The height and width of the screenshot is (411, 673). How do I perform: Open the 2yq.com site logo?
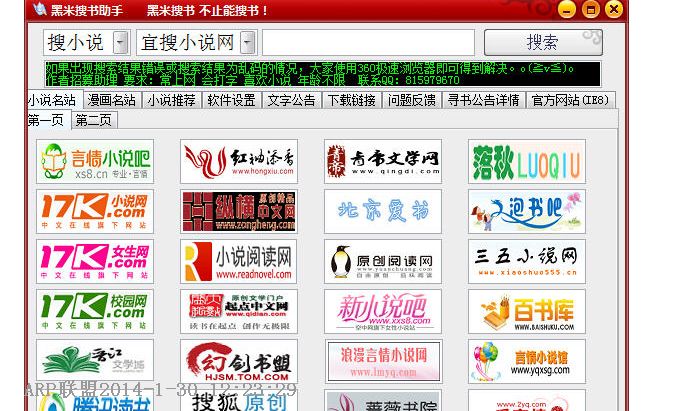tap(527, 400)
